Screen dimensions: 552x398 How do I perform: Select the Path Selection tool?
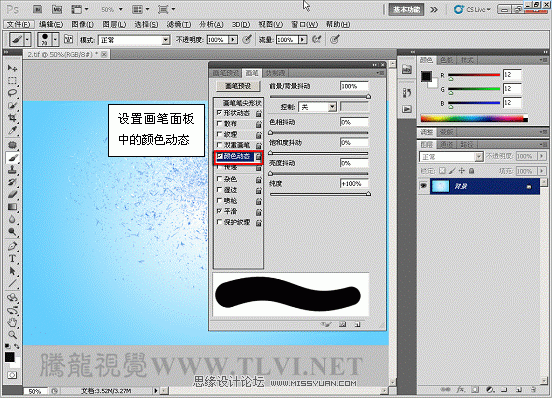point(12,271)
